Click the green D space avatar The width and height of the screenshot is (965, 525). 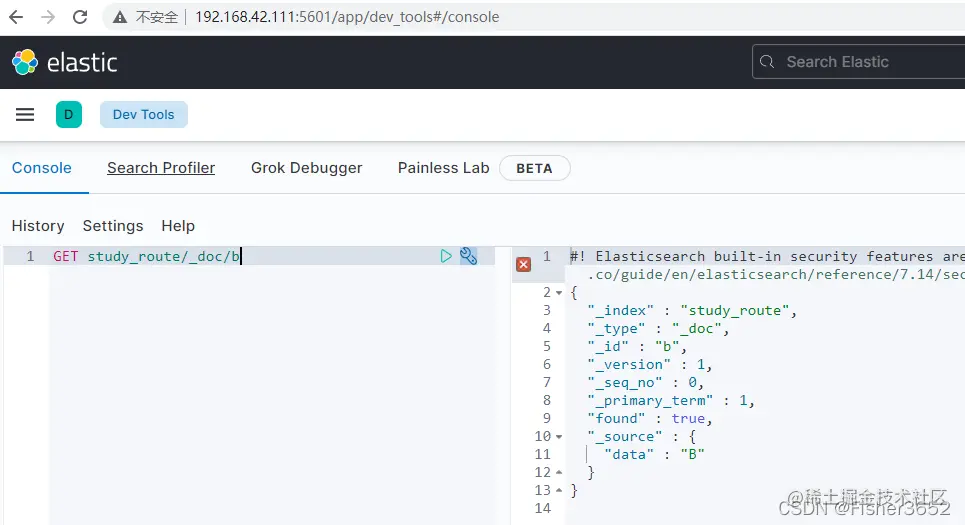coord(69,114)
